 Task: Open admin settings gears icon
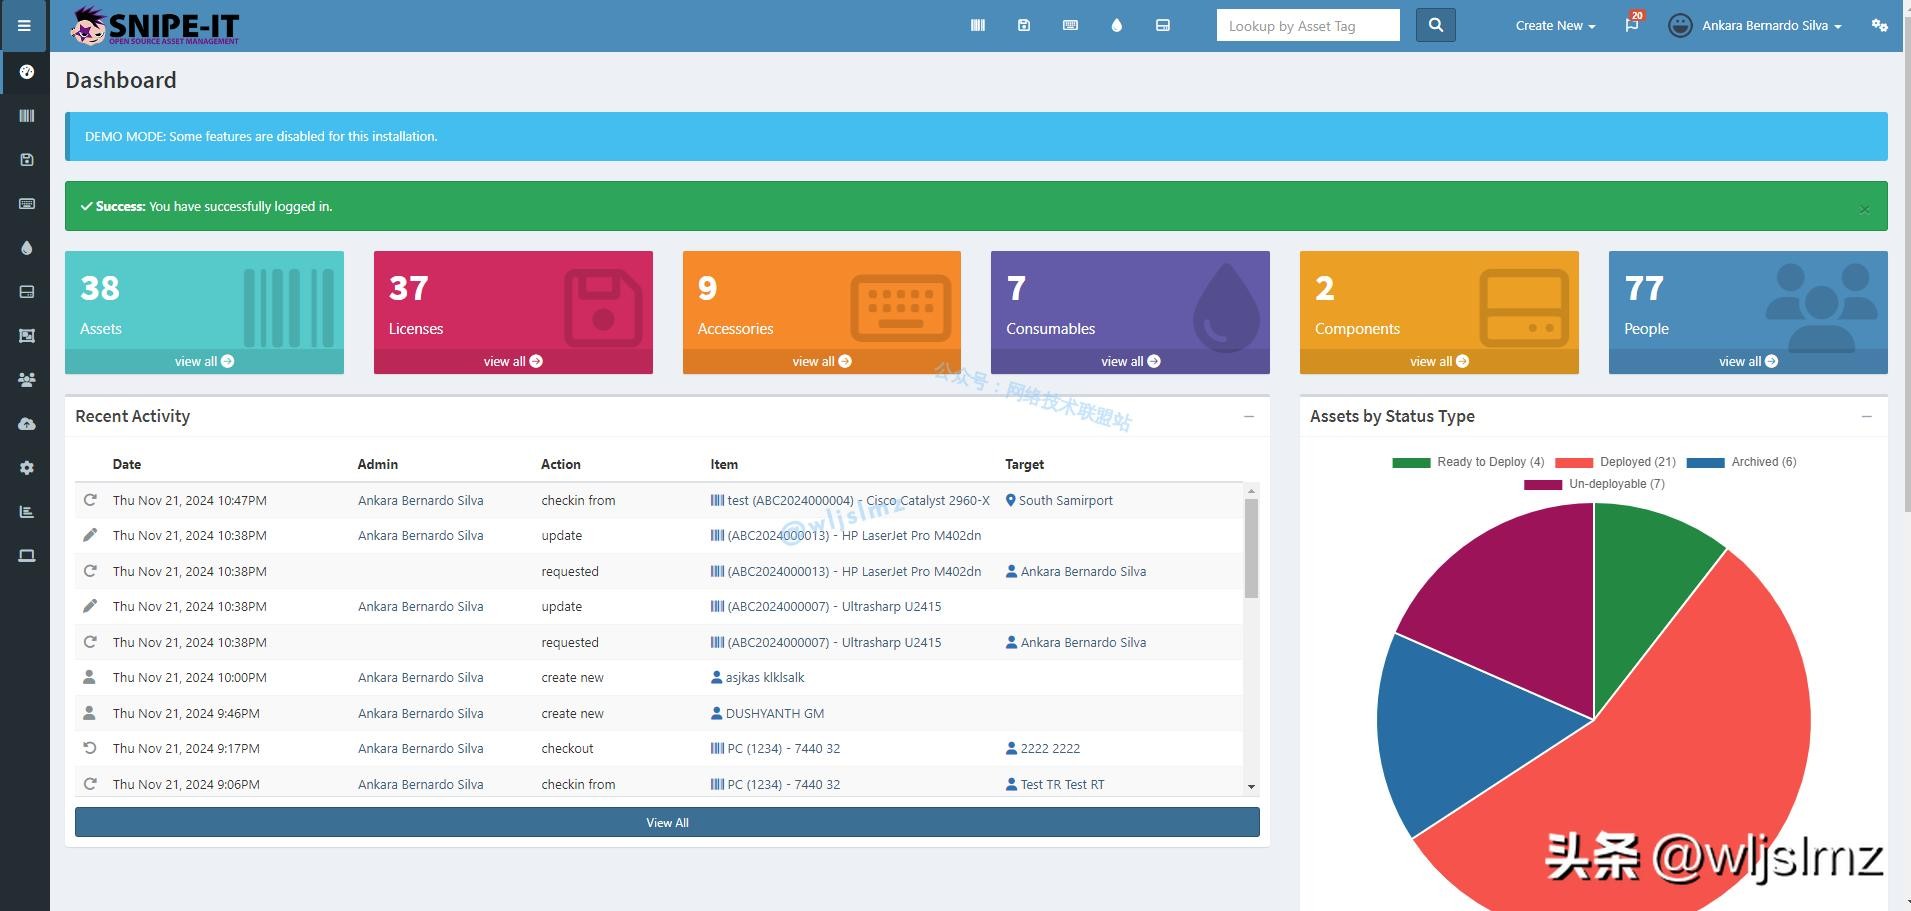click(1879, 26)
